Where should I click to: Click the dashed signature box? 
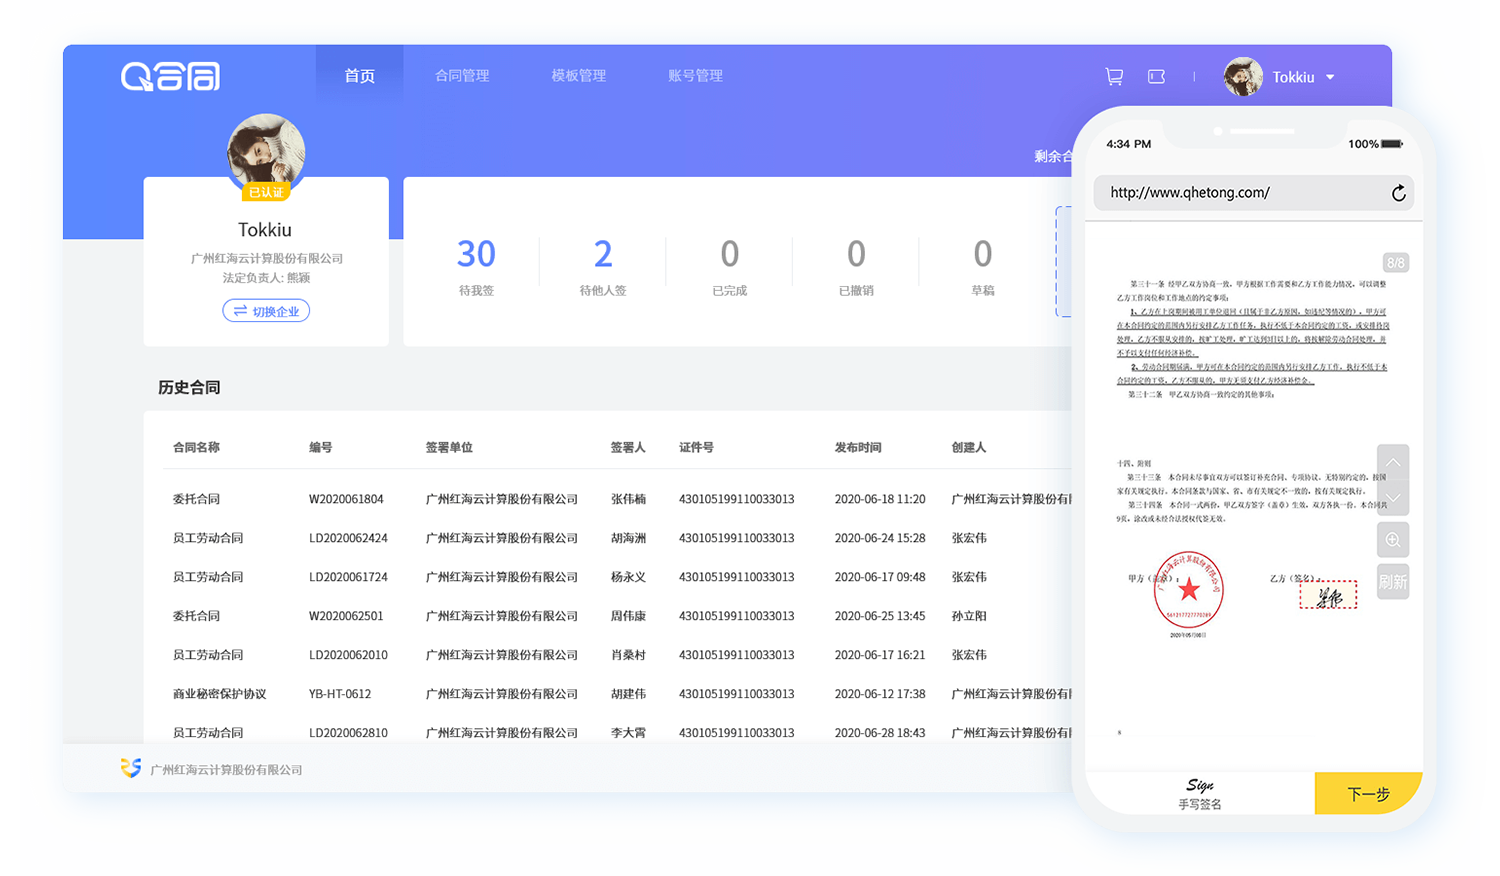click(x=1328, y=595)
